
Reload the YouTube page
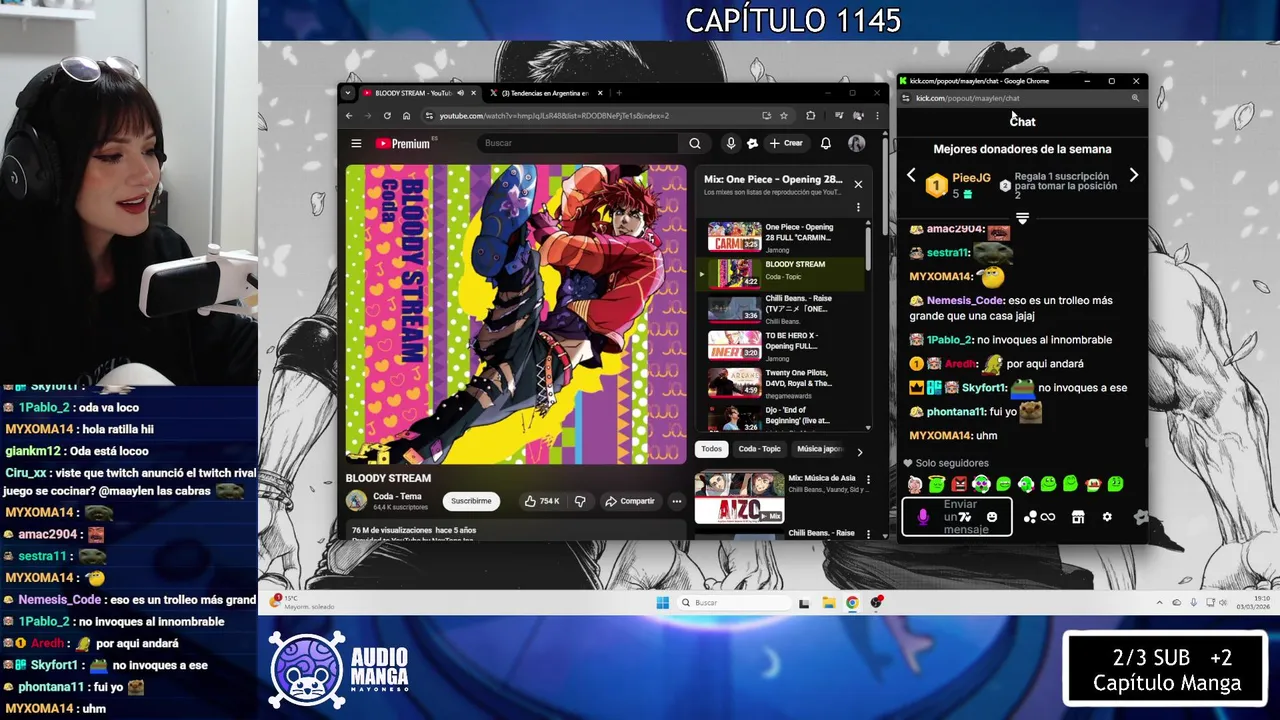(387, 115)
